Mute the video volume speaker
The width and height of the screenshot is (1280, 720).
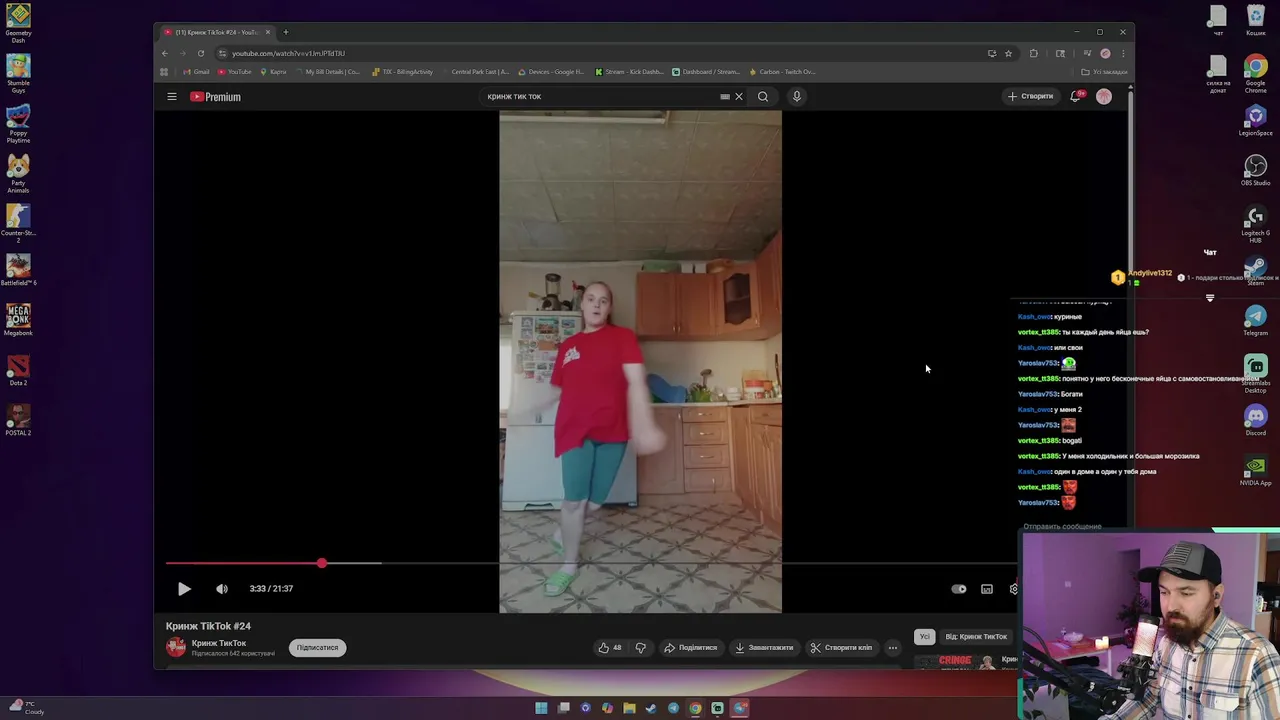tap(222, 589)
